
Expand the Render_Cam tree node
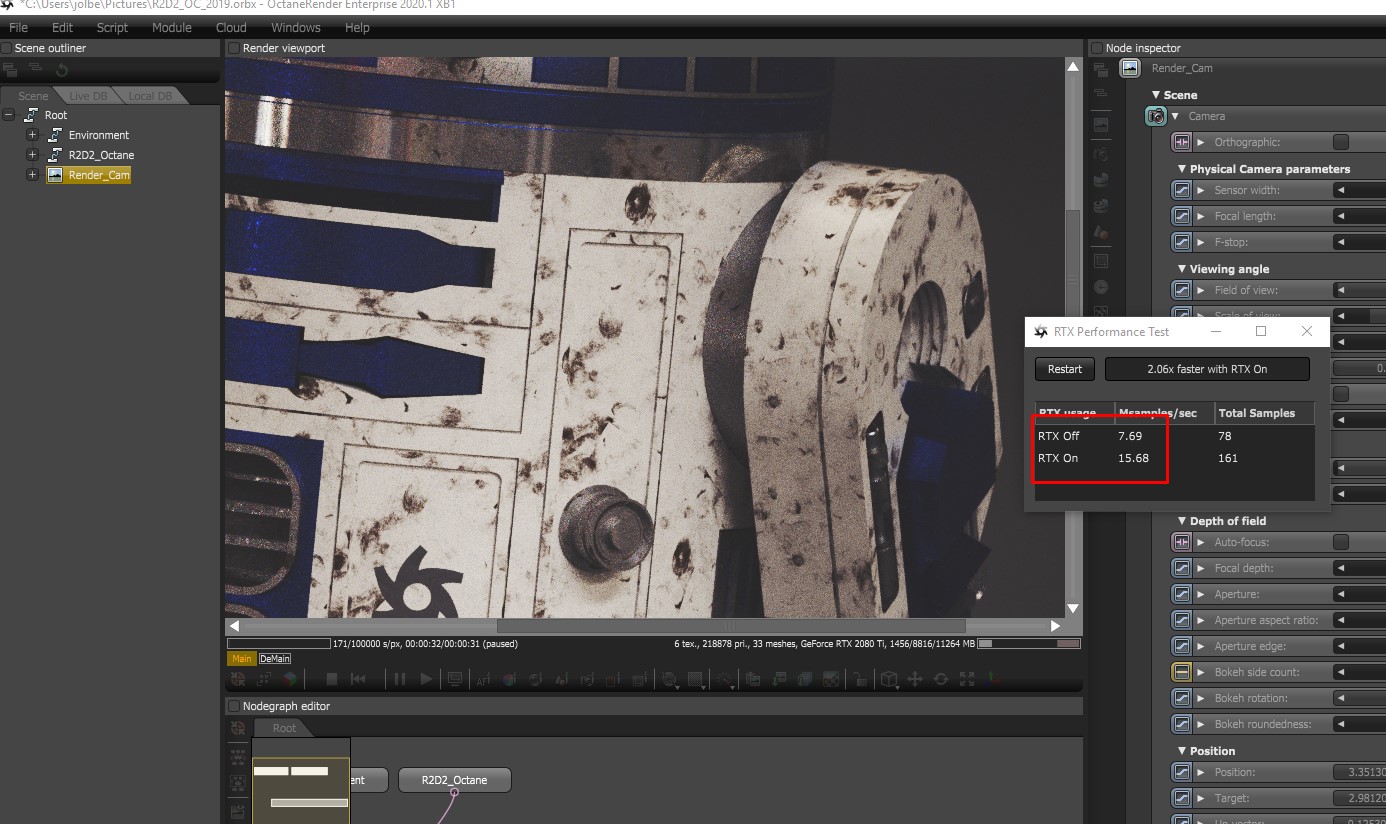point(32,175)
